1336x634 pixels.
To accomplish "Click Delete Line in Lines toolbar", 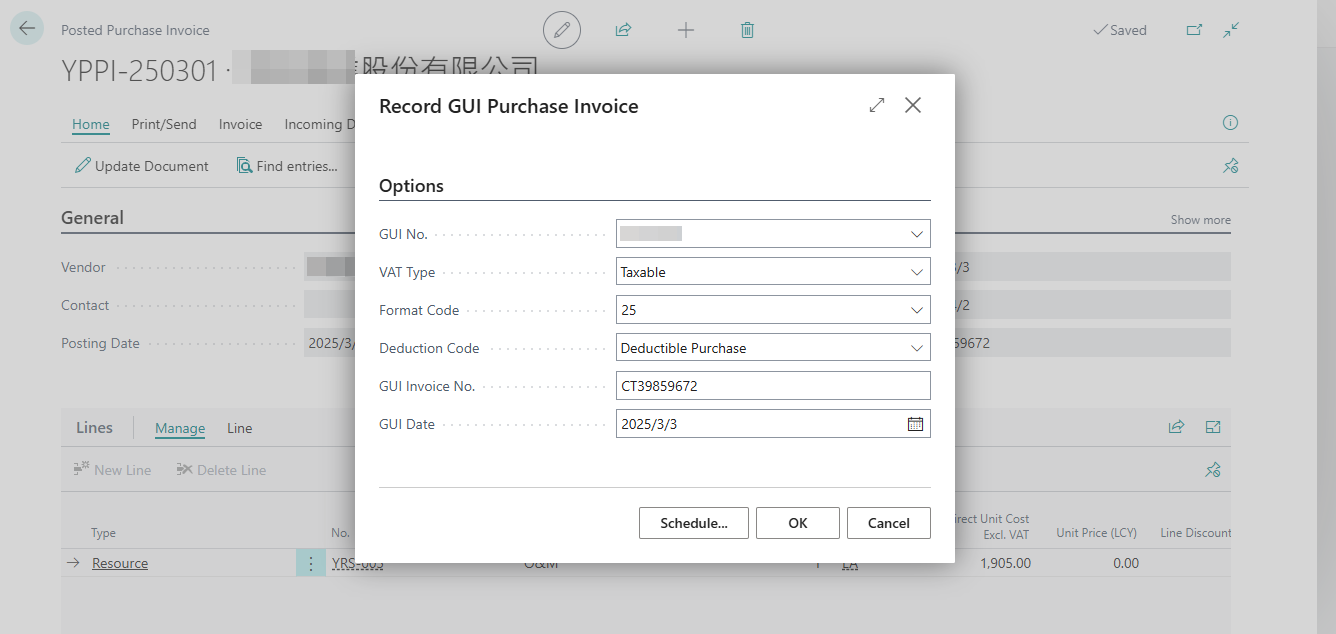I will click(x=221, y=470).
